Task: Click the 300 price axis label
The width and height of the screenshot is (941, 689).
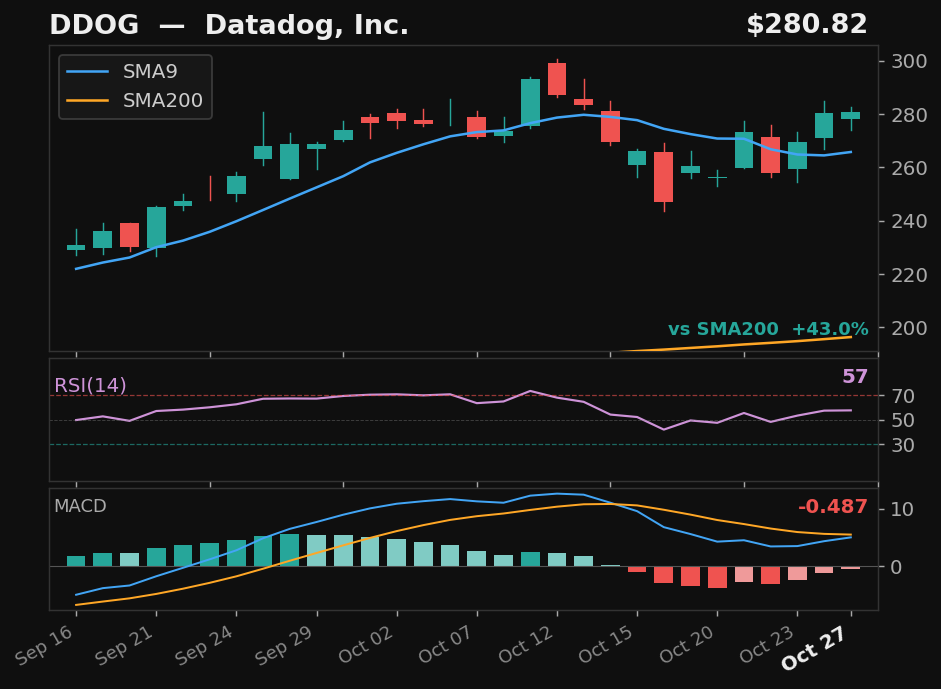Action: [909, 61]
